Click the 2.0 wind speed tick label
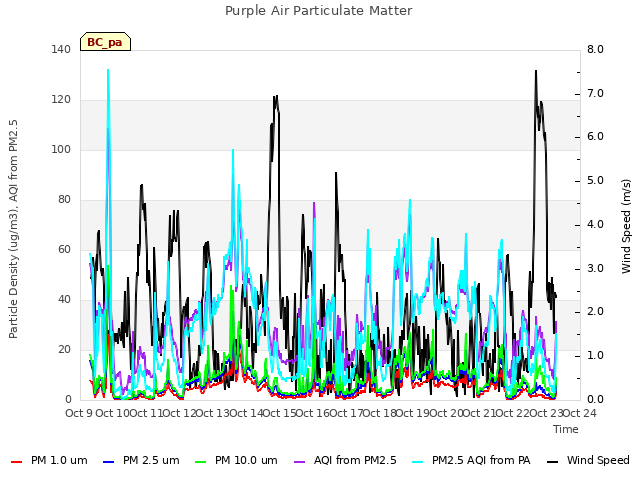 [595, 312]
